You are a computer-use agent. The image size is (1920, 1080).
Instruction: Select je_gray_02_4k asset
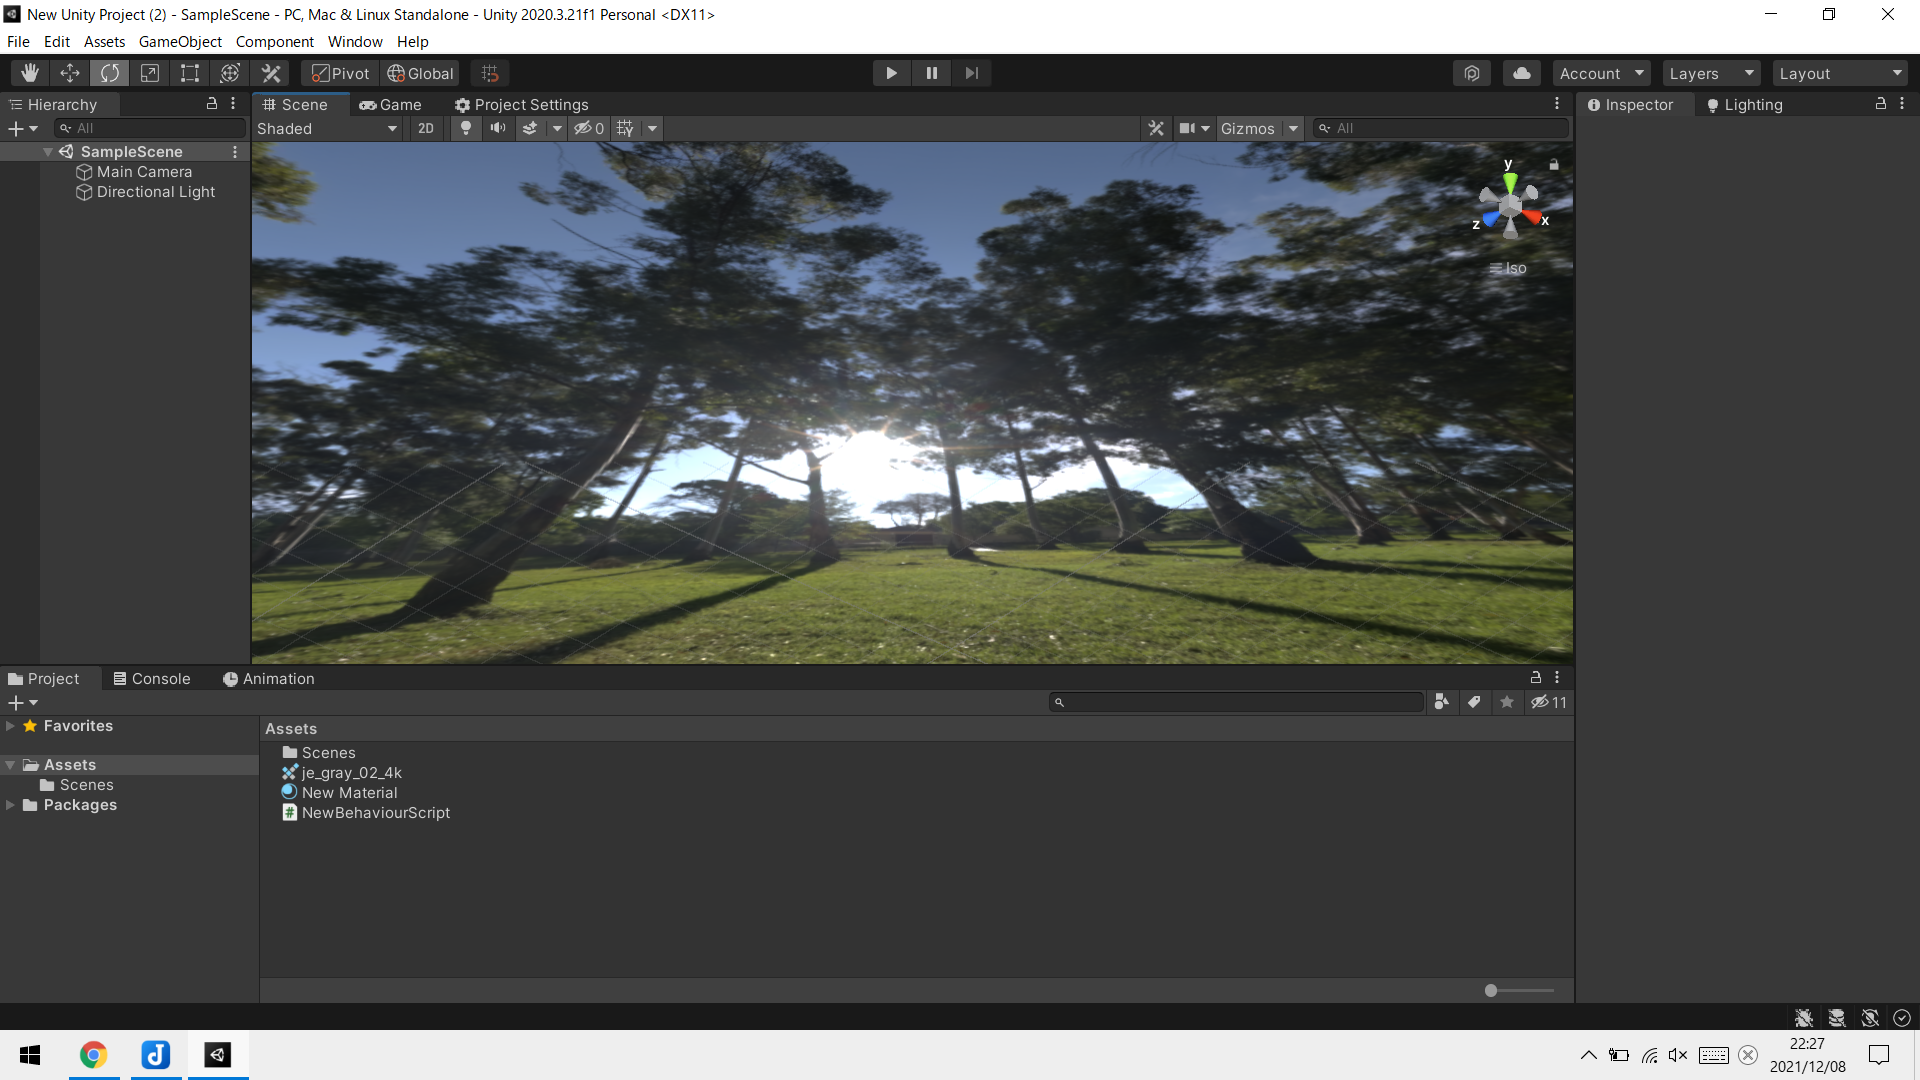tap(351, 773)
